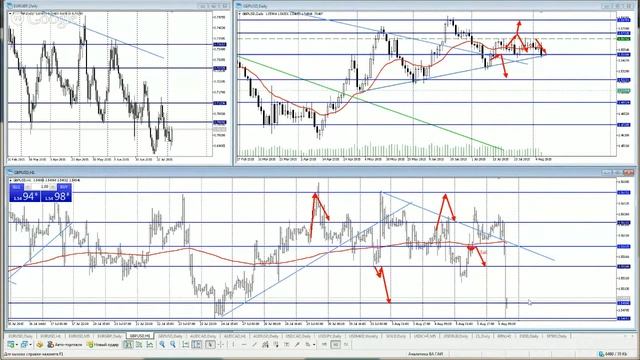Image resolution: width=640 pixels, height=360 pixels.
Task: Open the Profiles toolbar icon
Action: tap(24, 345)
